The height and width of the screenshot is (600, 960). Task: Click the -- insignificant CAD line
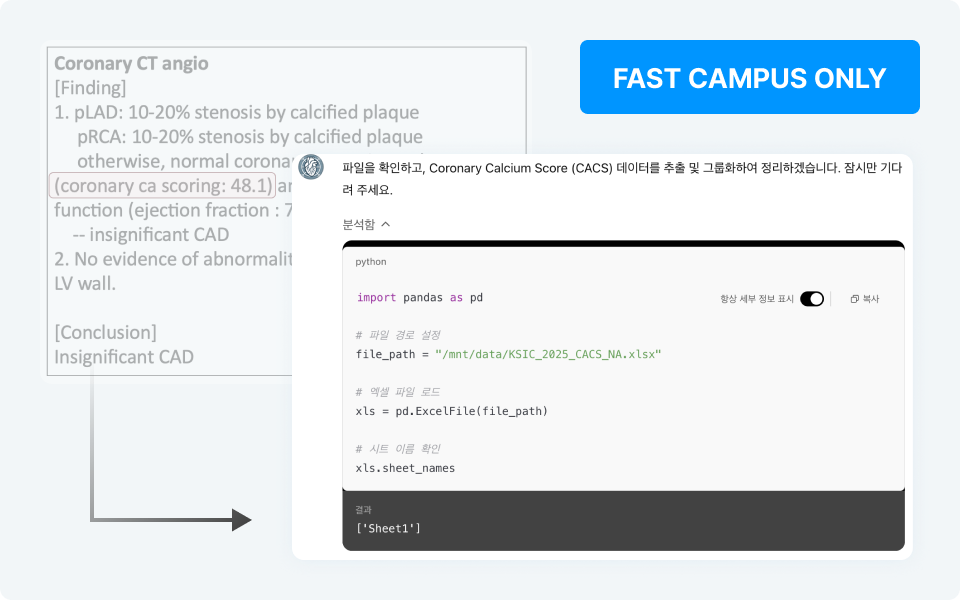(151, 234)
